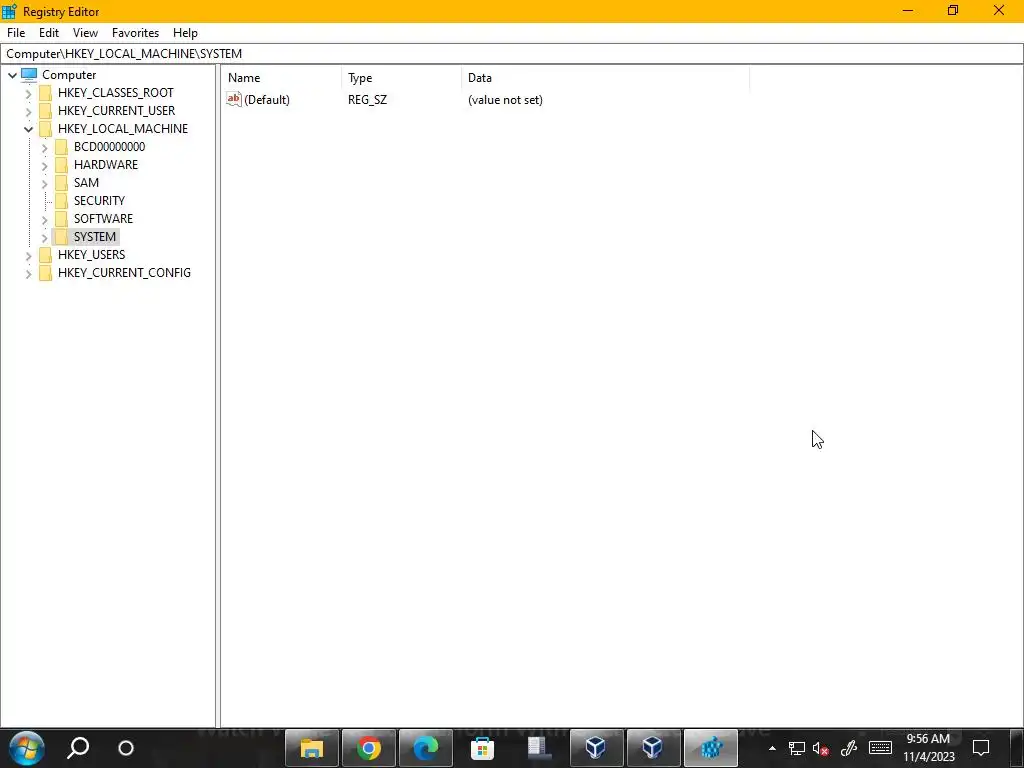Viewport: 1024px width, 768px height.
Task: Sort values by Type column header
Action: pos(401,78)
